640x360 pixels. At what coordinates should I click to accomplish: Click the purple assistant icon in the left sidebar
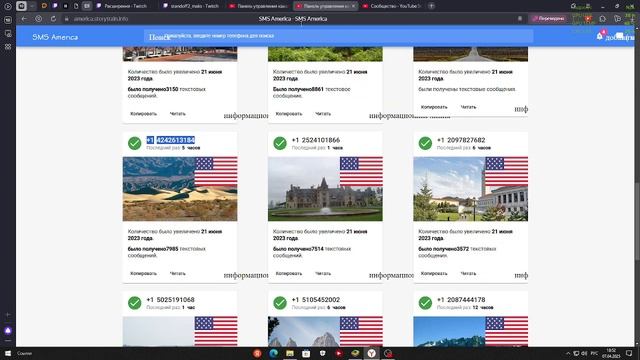(8, 331)
